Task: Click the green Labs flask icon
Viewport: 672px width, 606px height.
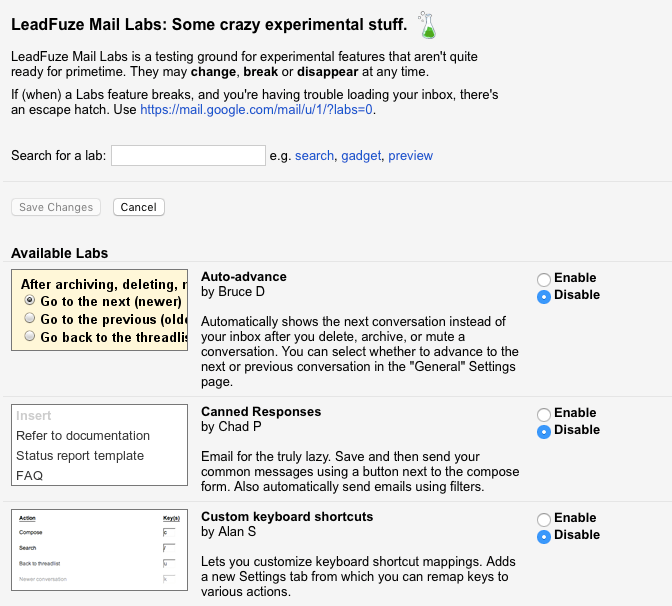Action: click(427, 25)
